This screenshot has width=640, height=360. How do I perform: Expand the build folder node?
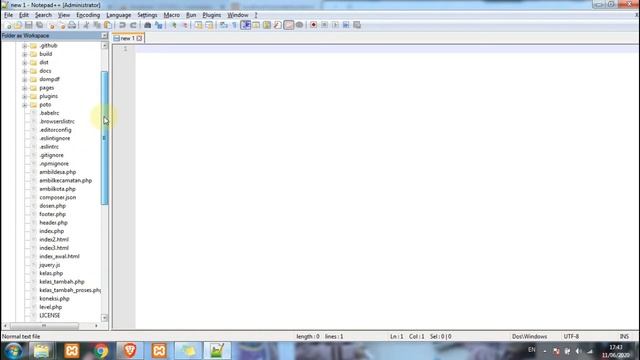24,54
